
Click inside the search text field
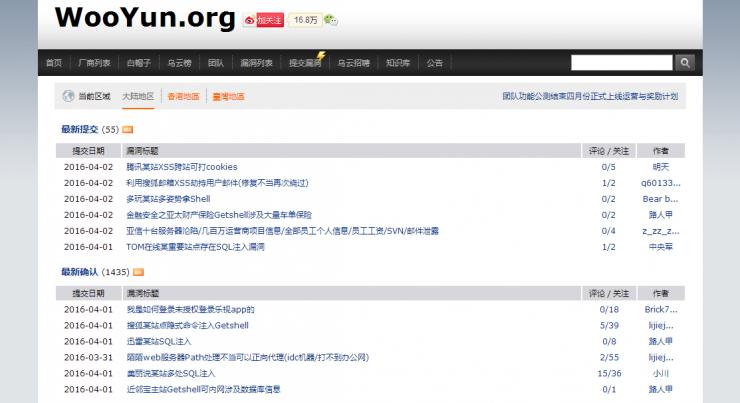tap(620, 62)
